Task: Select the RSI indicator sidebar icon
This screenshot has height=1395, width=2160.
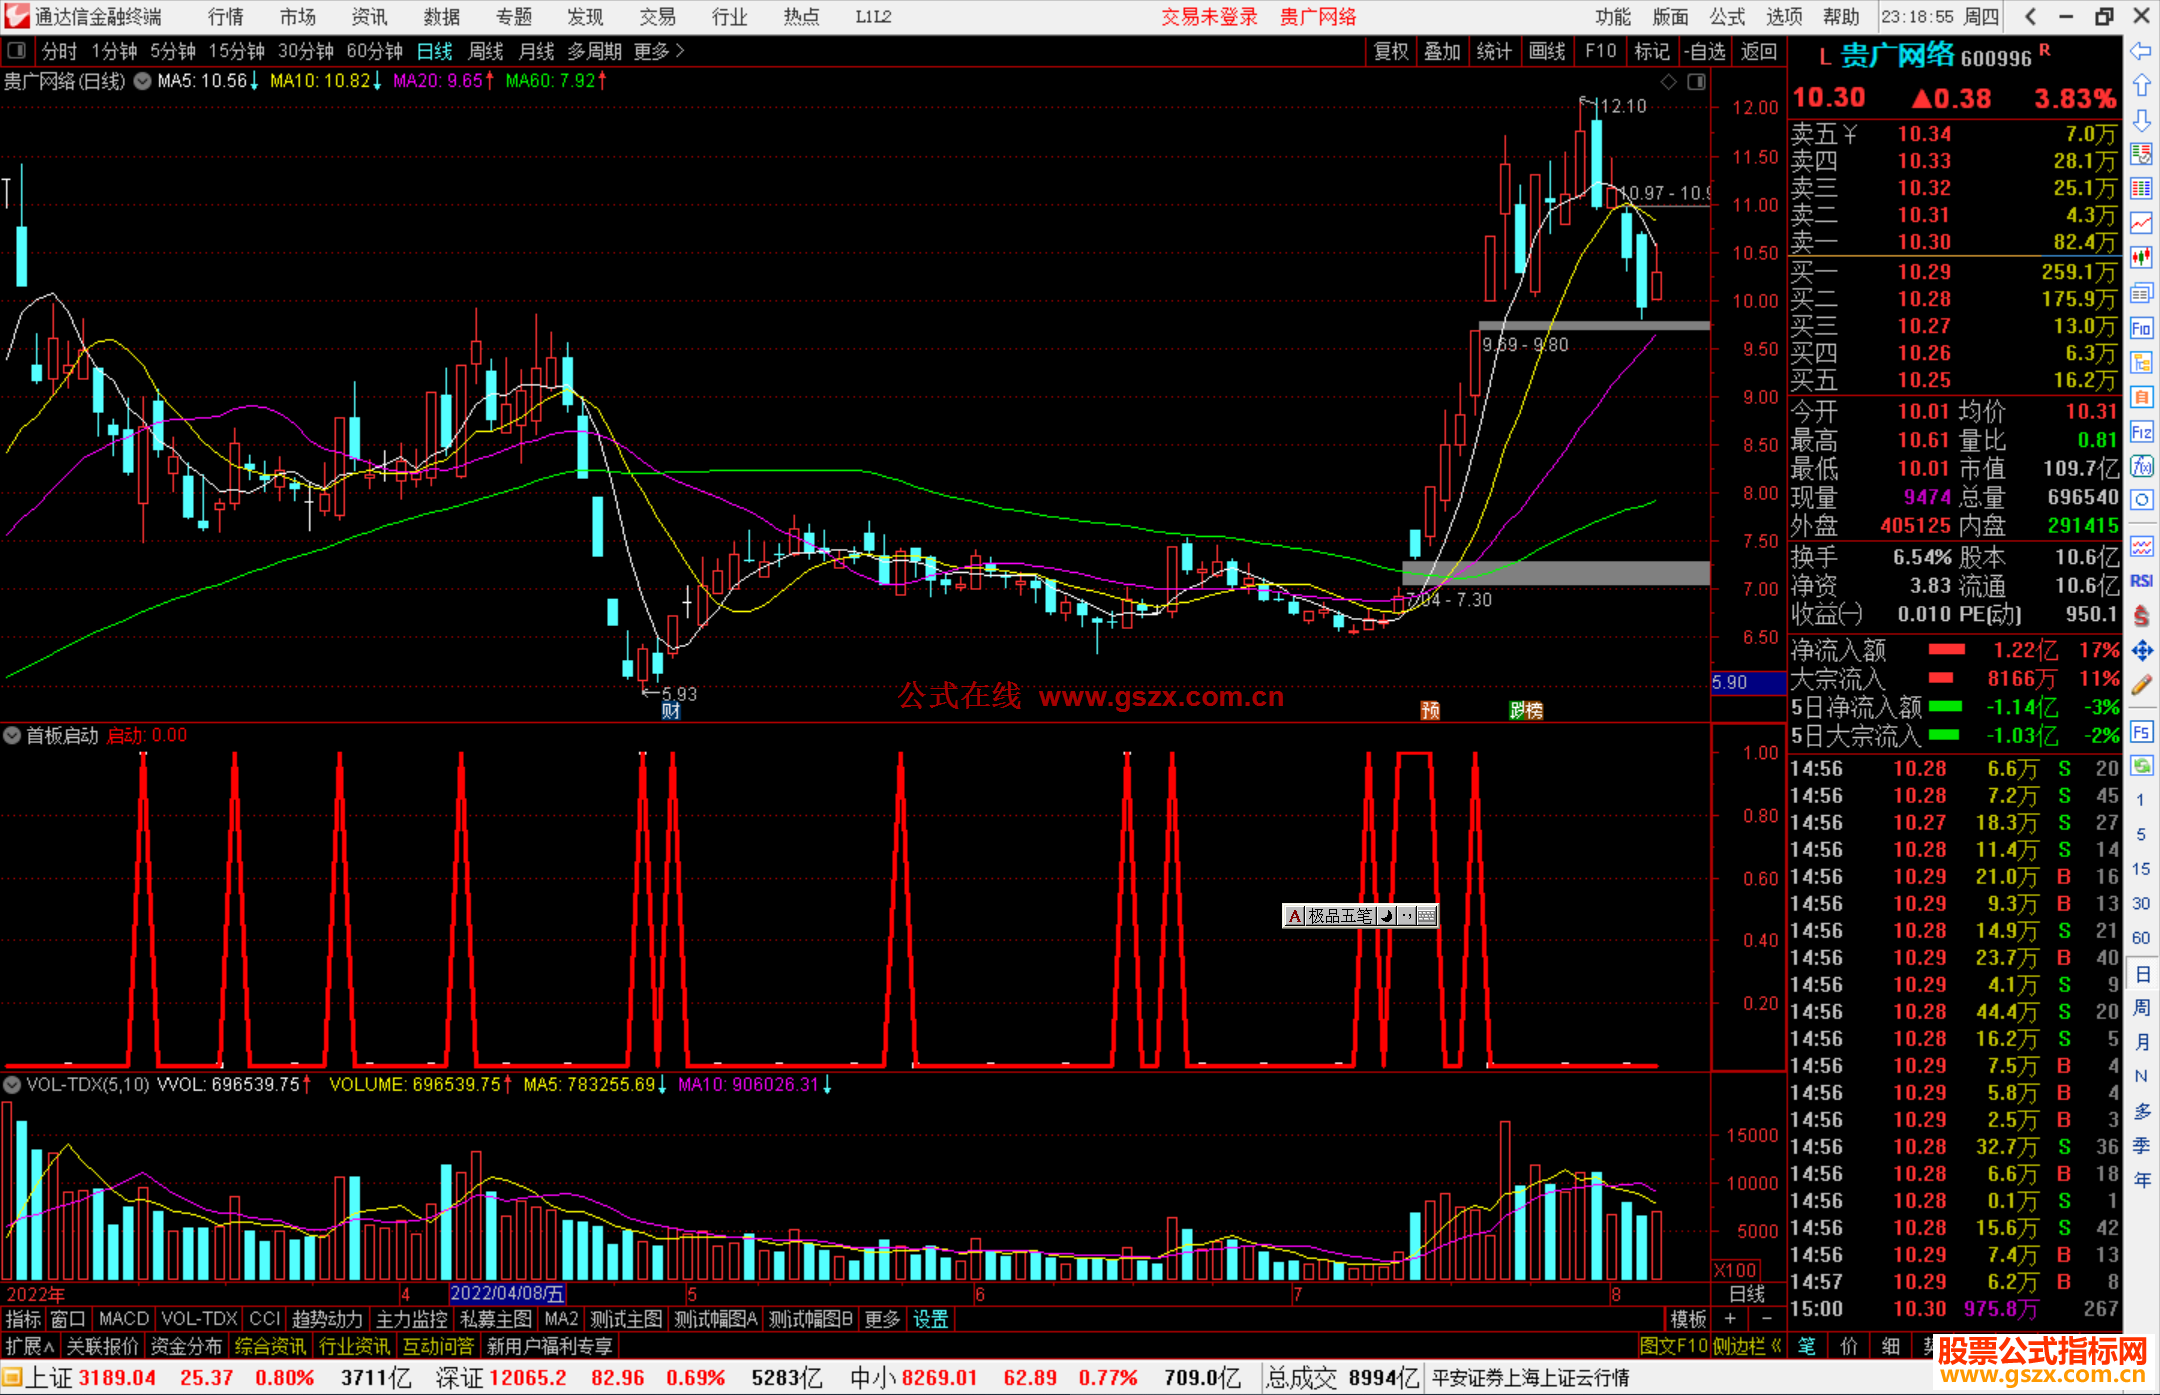Action: pyautogui.click(x=2141, y=581)
